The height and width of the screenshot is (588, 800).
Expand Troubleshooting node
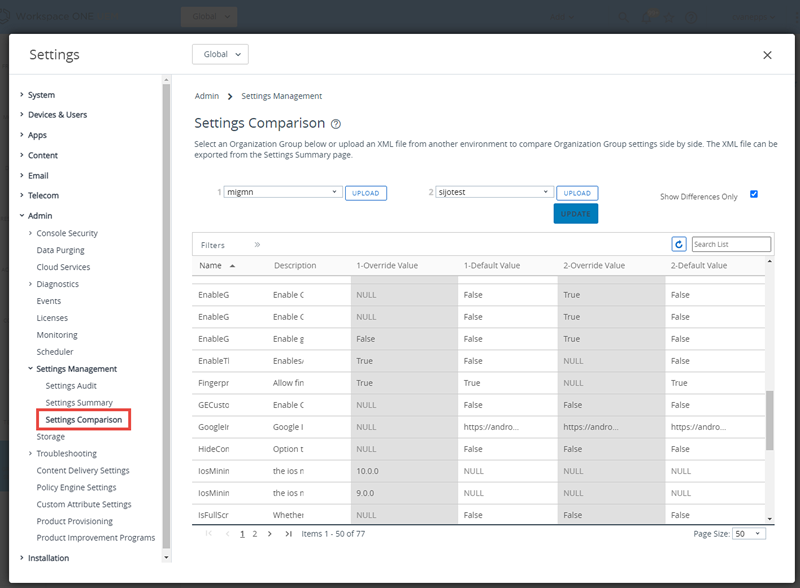30,453
